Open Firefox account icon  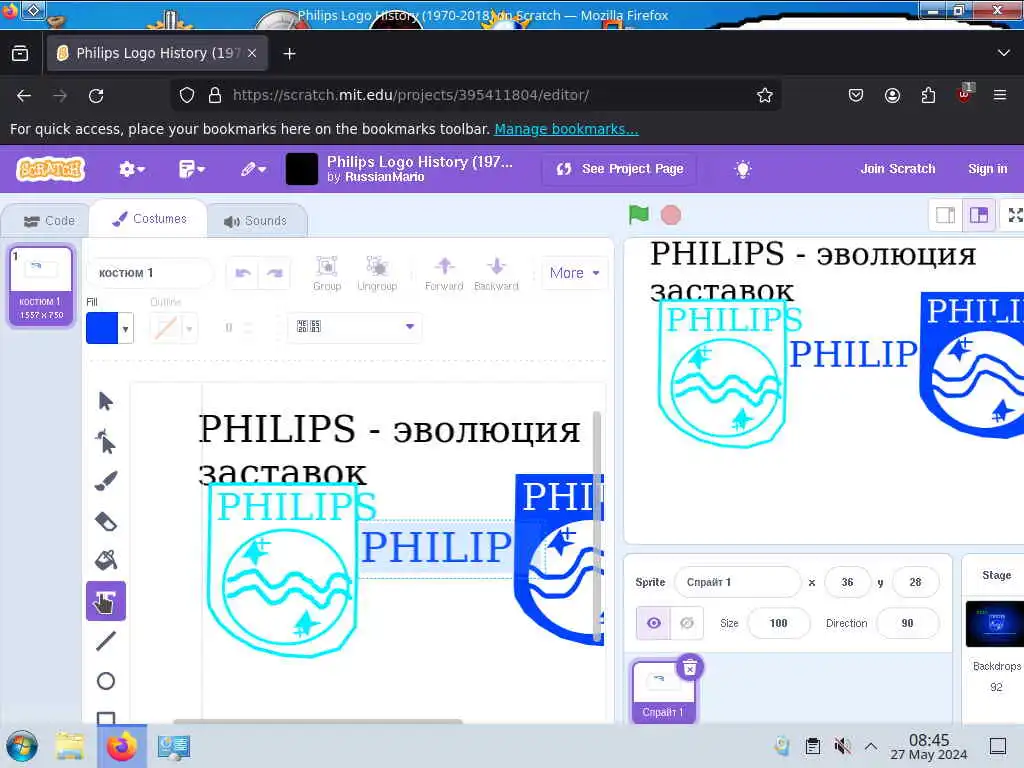pyautogui.click(x=892, y=96)
